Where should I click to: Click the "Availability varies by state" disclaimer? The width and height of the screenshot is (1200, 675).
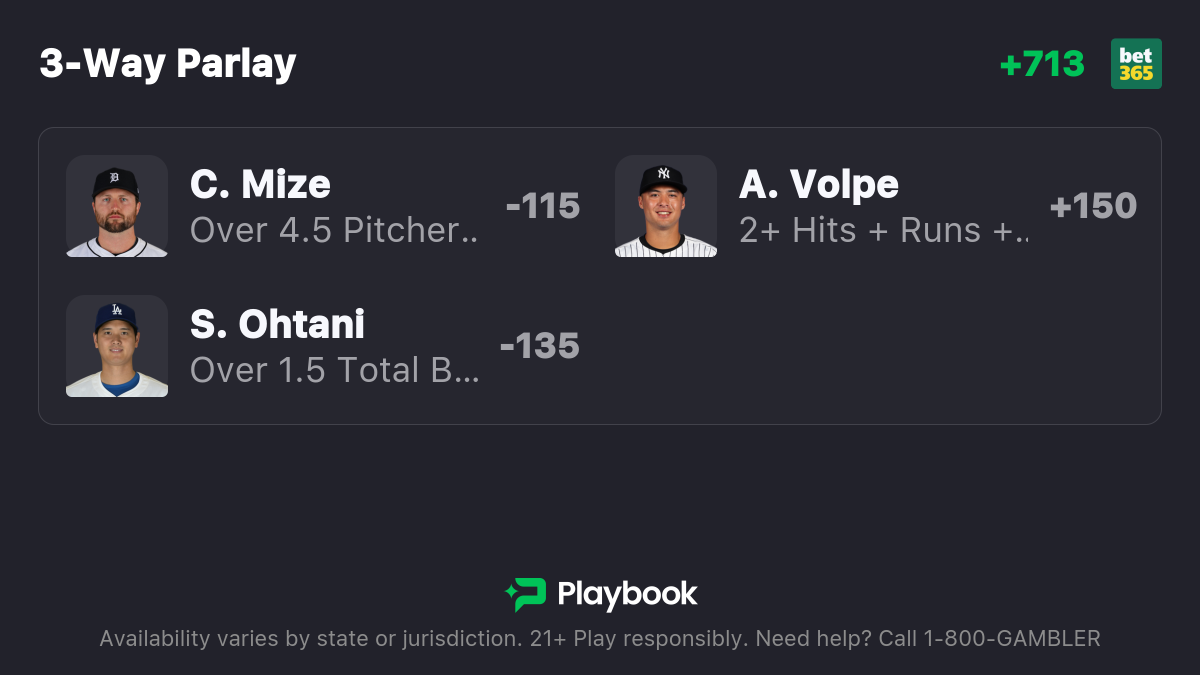click(308, 639)
